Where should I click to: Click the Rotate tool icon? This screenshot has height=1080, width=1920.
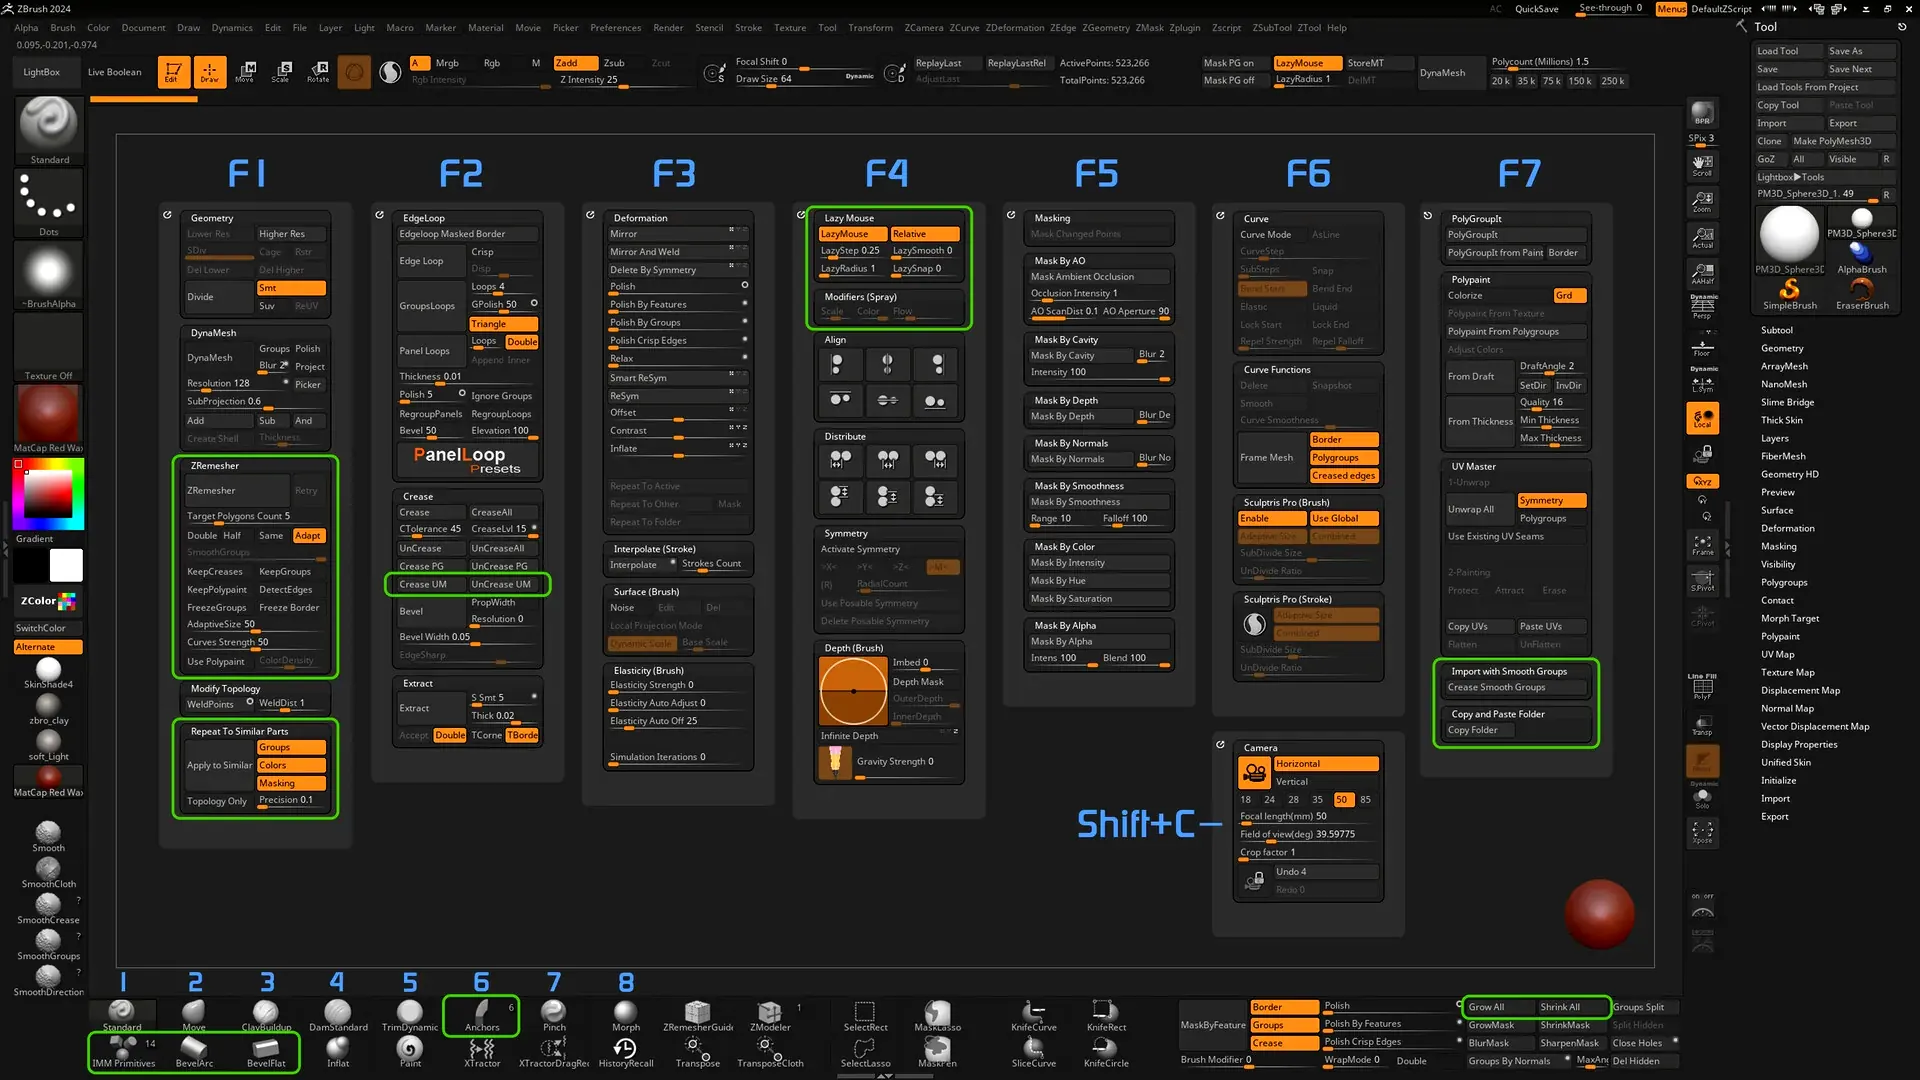318,71
